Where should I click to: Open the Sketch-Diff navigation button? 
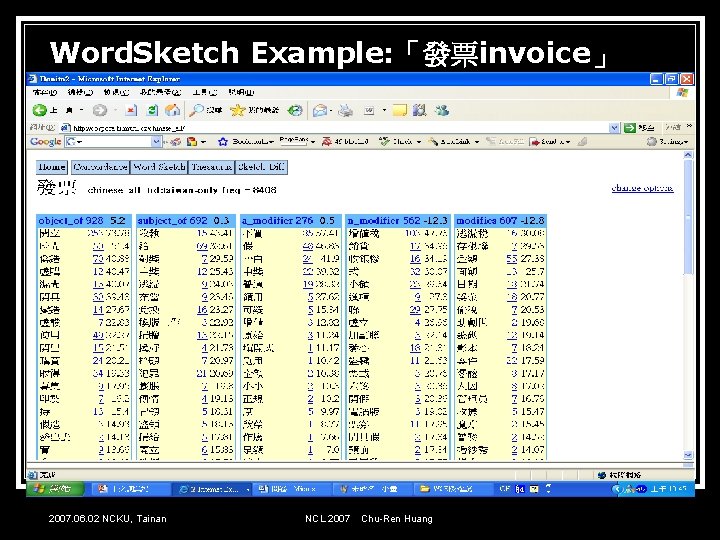(261, 167)
